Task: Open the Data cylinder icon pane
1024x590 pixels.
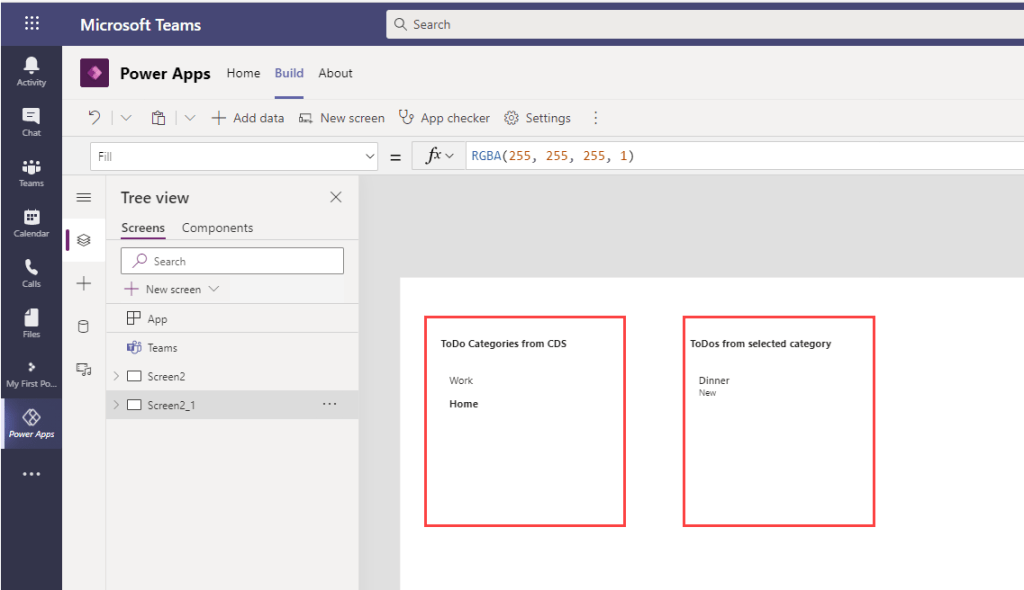Action: coord(84,326)
